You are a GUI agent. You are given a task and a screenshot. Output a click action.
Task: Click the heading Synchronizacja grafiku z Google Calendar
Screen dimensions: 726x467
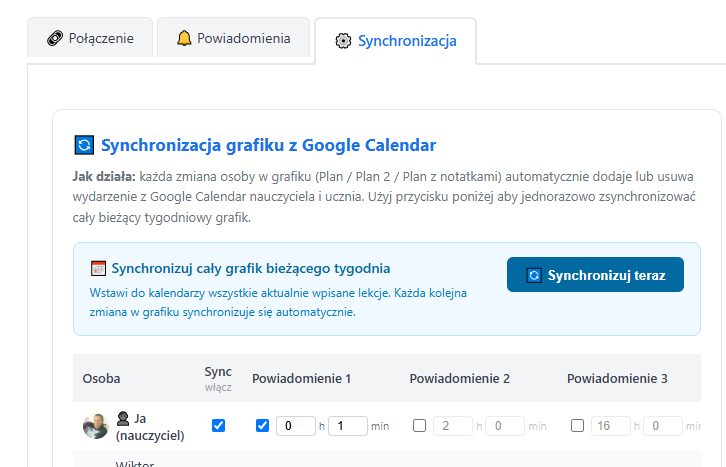pyautogui.click(x=269, y=145)
